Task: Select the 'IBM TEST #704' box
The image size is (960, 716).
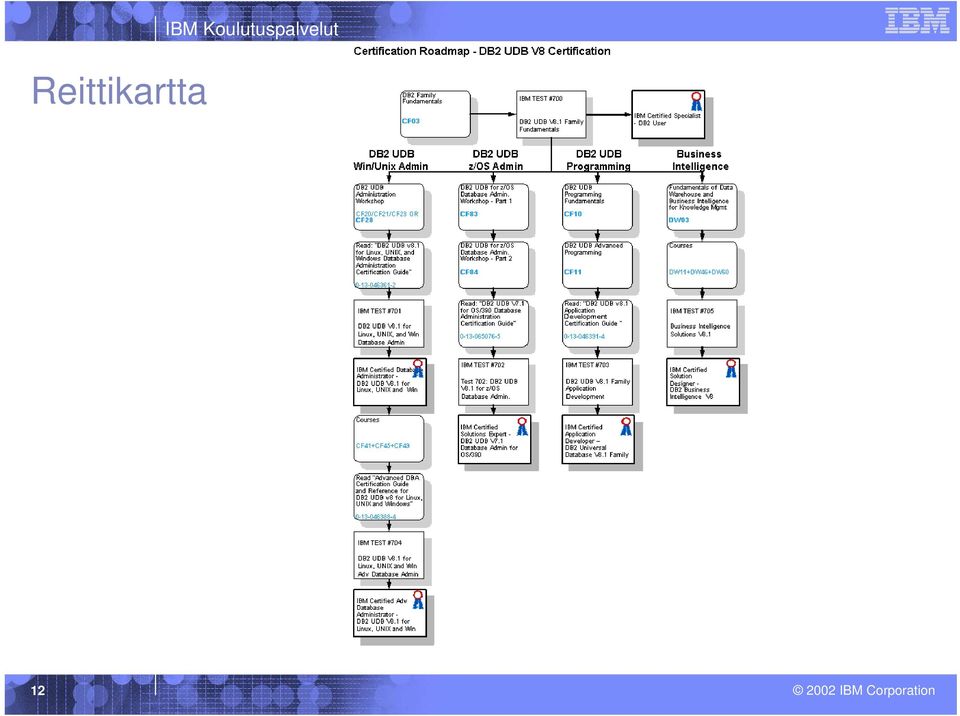Action: click(388, 556)
